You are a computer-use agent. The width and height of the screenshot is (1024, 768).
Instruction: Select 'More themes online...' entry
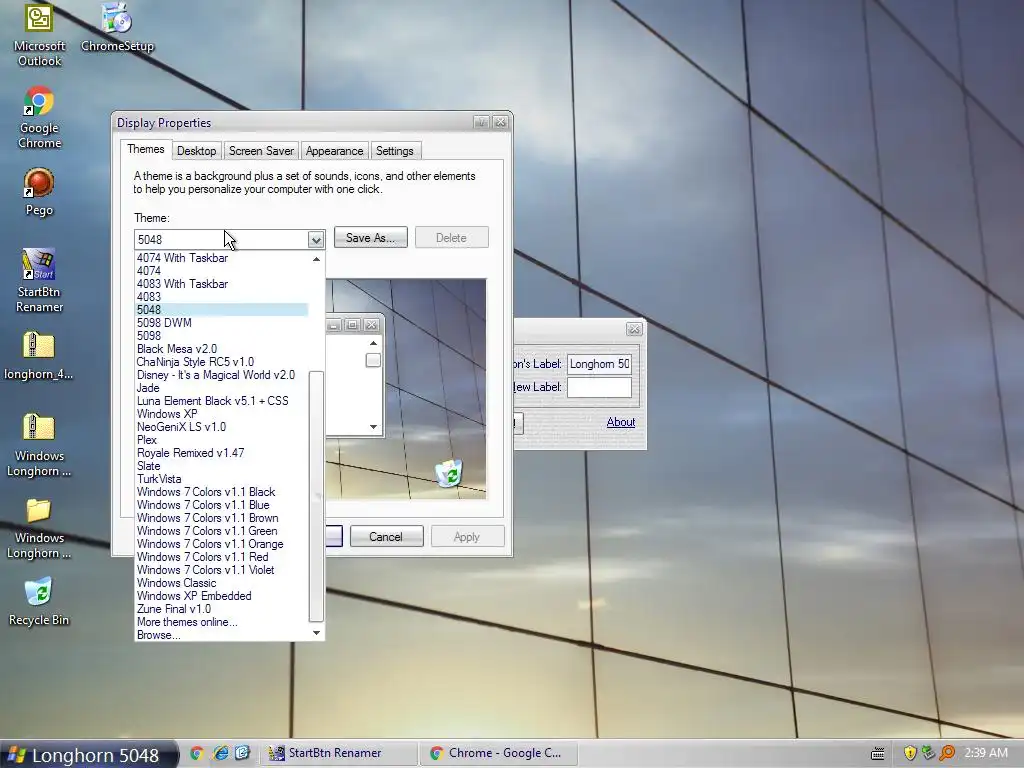coord(221,622)
